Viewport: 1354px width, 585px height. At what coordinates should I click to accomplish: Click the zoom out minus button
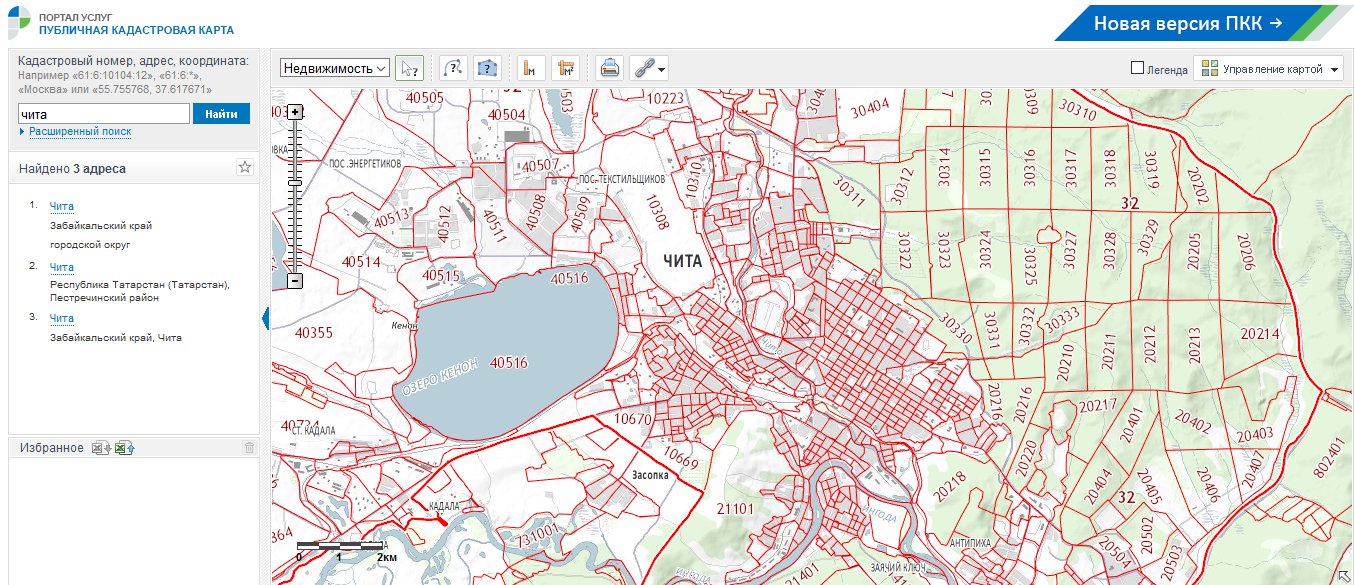click(x=295, y=281)
